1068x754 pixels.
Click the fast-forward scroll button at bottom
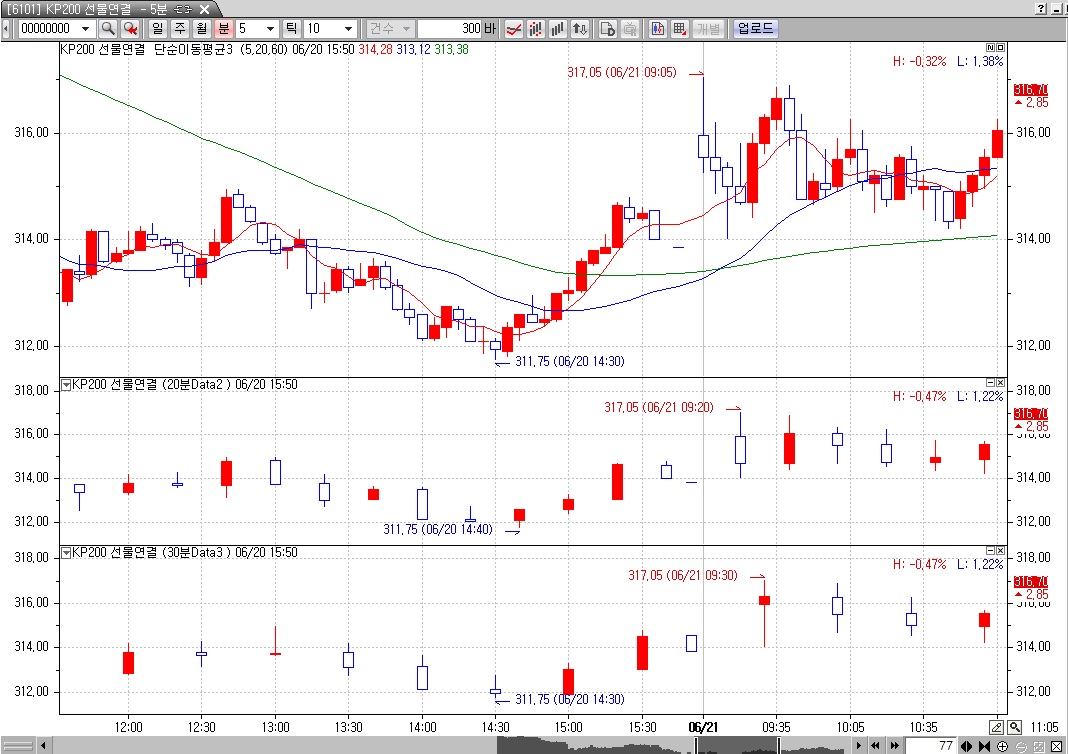(x=894, y=746)
